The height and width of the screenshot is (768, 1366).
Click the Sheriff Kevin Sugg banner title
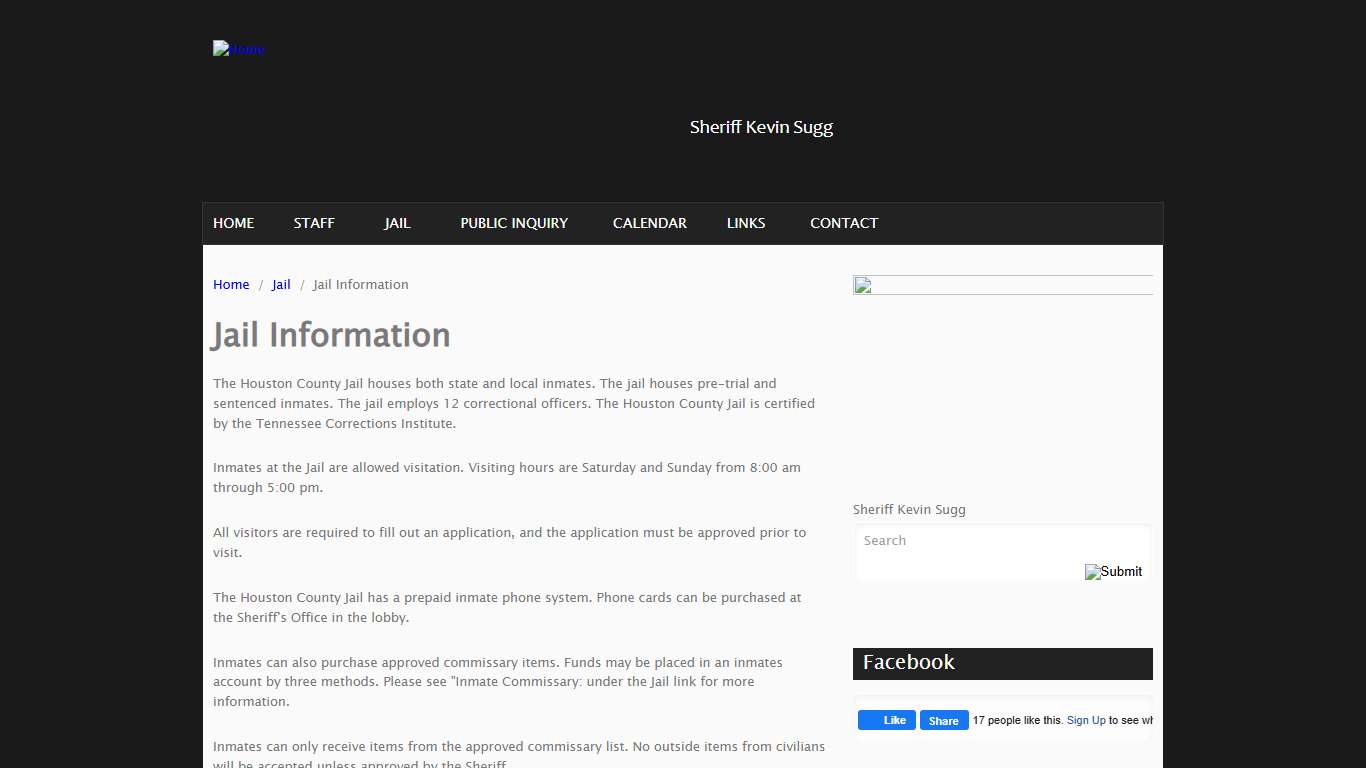point(761,127)
